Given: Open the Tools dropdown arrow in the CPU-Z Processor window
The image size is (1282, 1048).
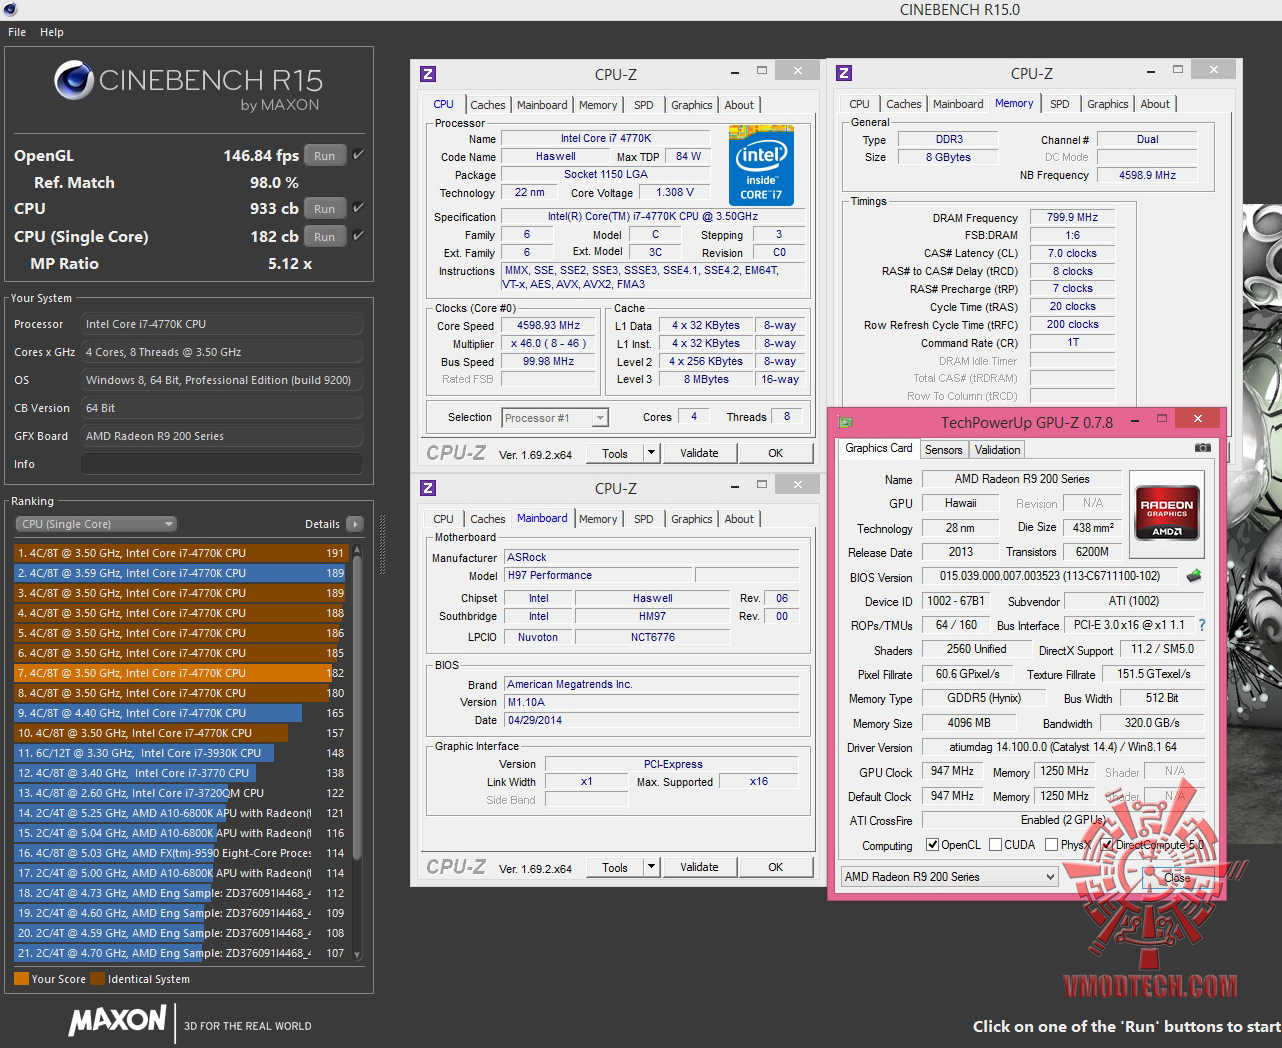Looking at the screenshot, I should point(651,453).
